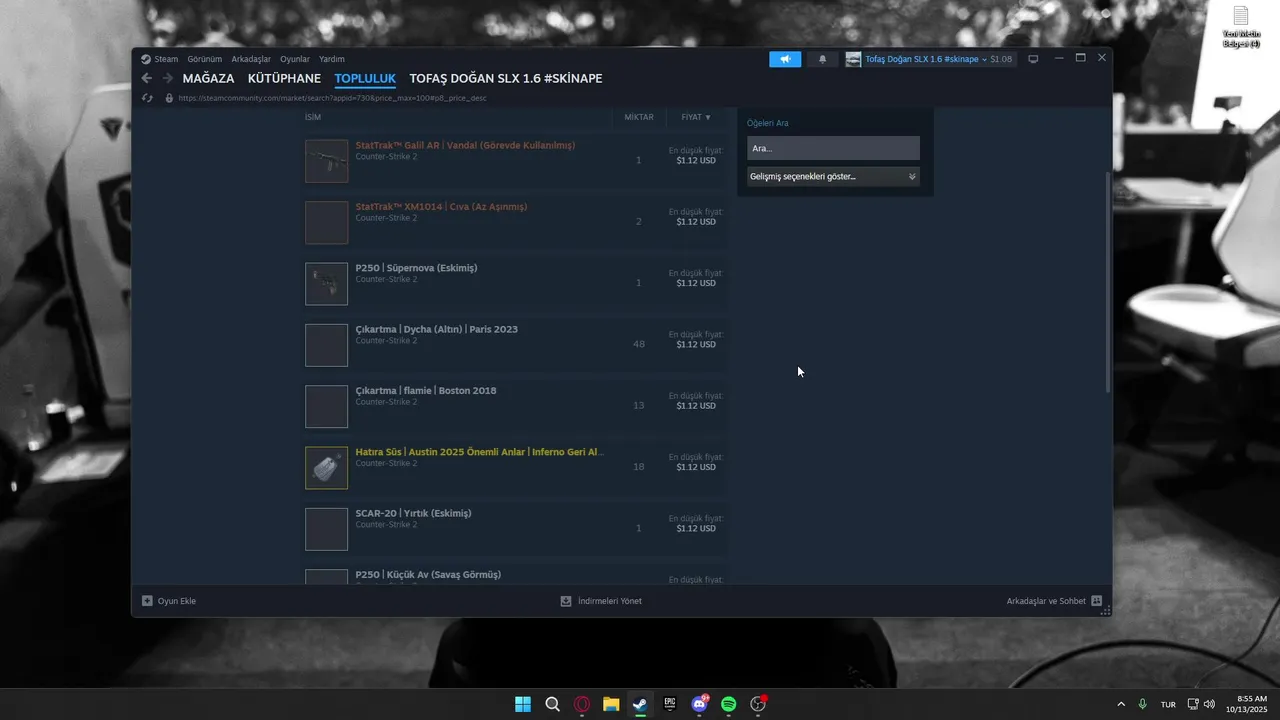Open Discord from the taskbar
Viewport: 1280px width, 720px height.
699,704
